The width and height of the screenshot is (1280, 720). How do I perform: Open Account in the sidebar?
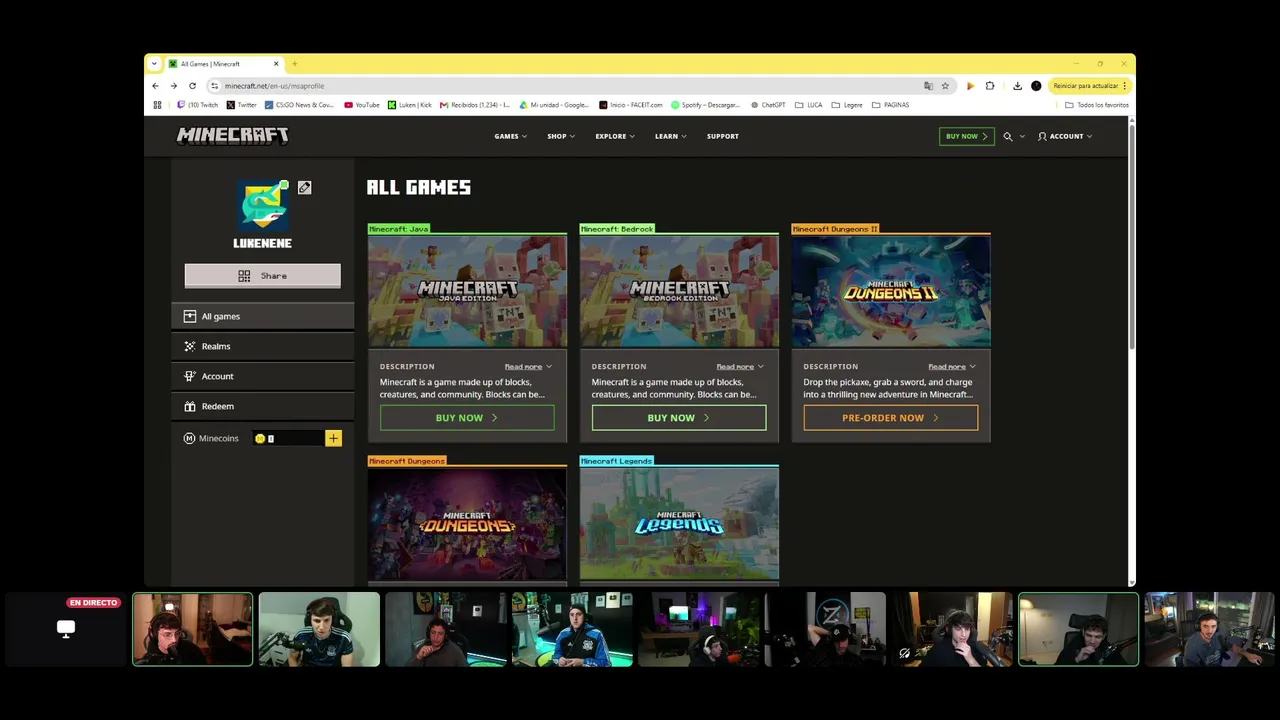point(263,376)
